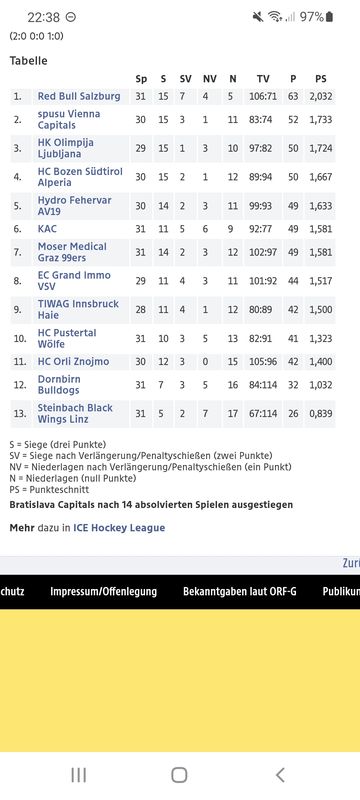This screenshot has height=800, width=360.
Task: Follow the ICE Hockey League link
Action: [119, 528]
